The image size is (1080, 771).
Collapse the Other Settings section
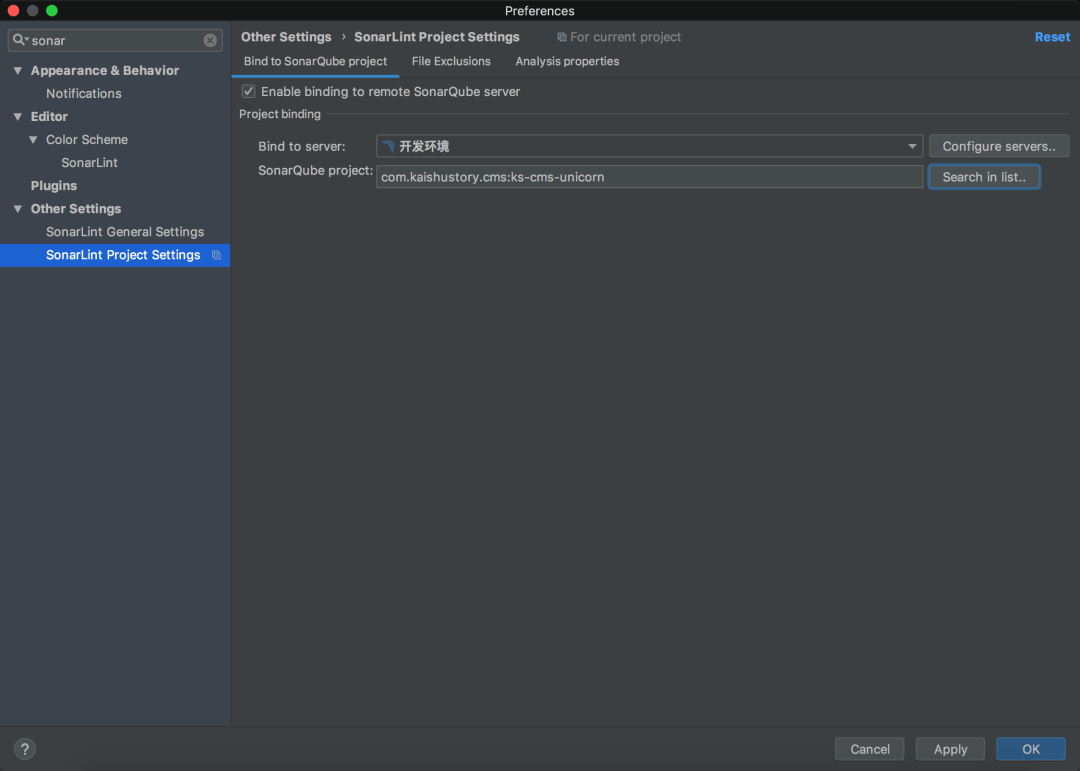(18, 209)
